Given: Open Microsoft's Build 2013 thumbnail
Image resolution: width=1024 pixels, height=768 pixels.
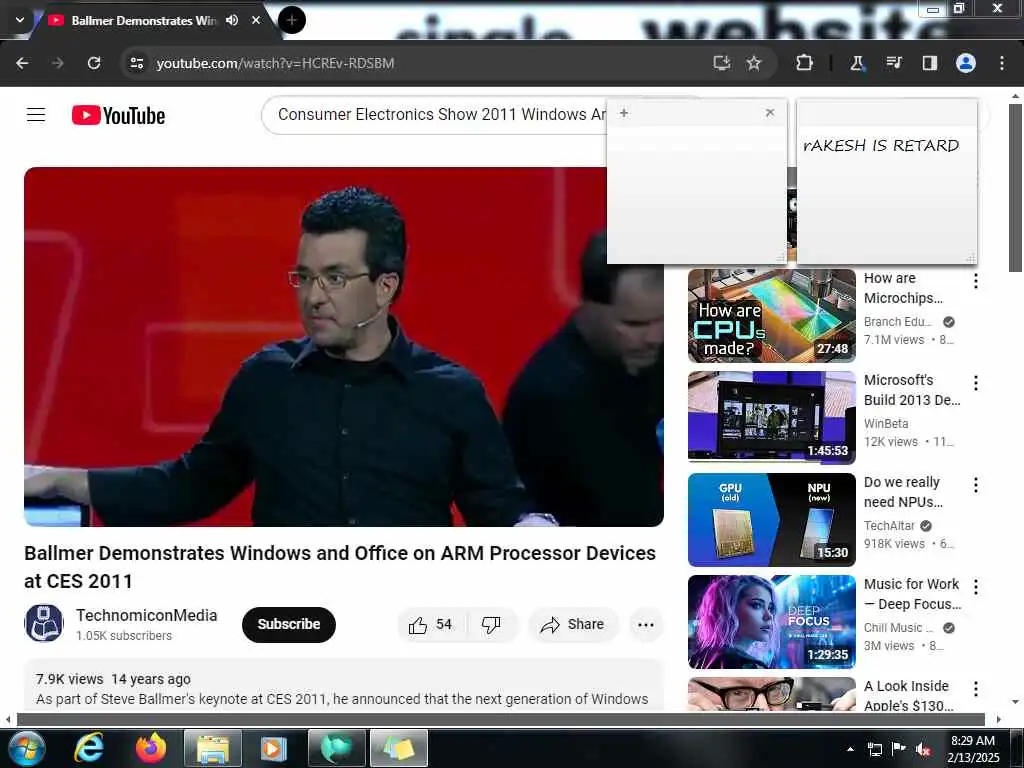Looking at the screenshot, I should point(771,417).
